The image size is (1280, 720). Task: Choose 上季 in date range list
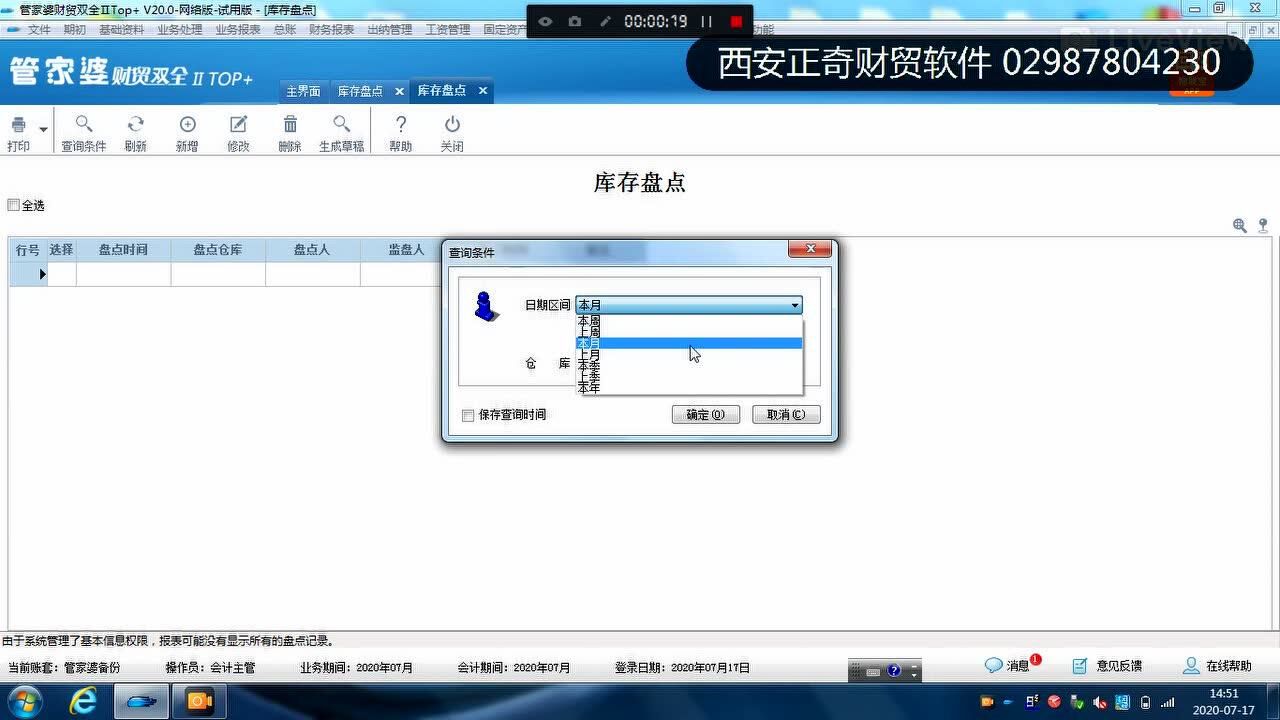click(689, 377)
